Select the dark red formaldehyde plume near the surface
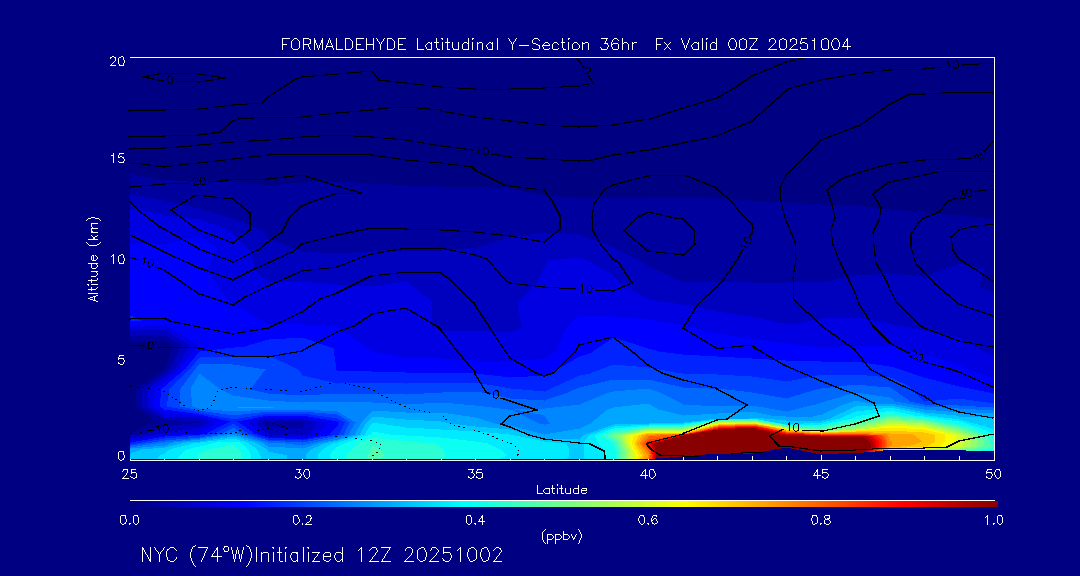 pyautogui.click(x=712, y=438)
